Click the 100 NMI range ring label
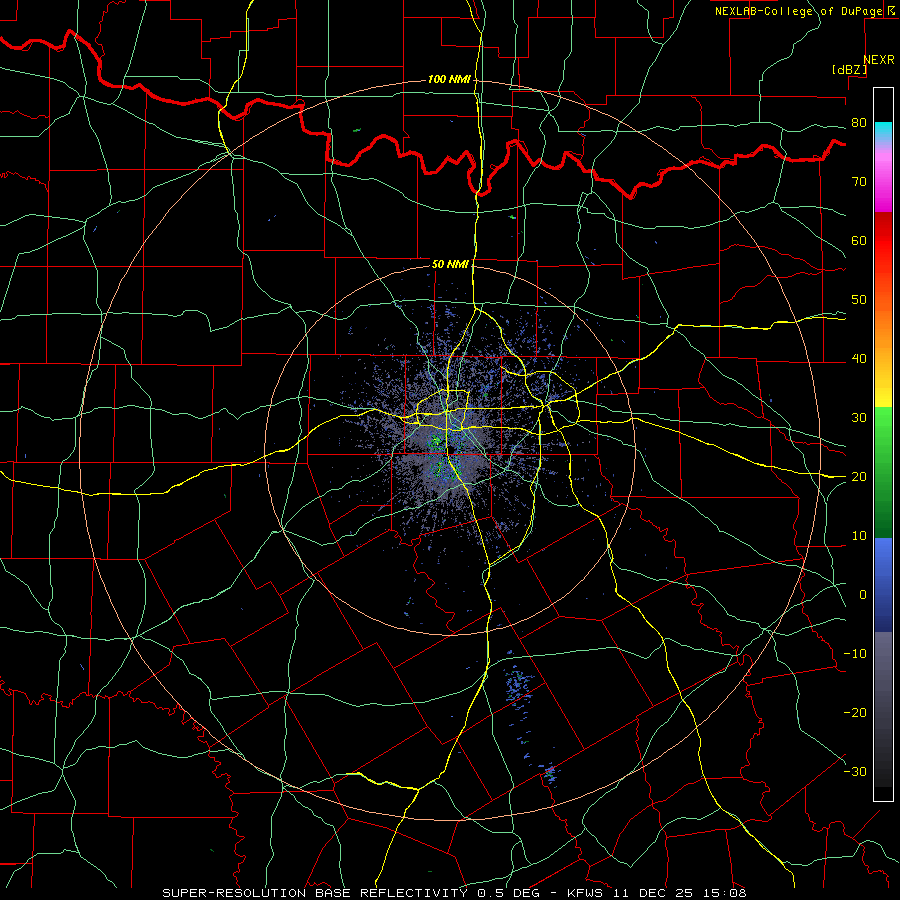 tap(449, 79)
